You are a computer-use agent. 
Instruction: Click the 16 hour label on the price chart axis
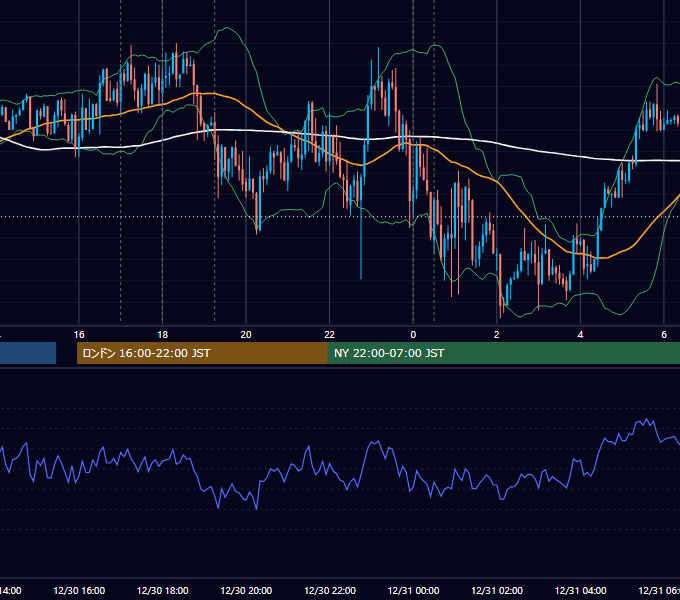pos(79,335)
